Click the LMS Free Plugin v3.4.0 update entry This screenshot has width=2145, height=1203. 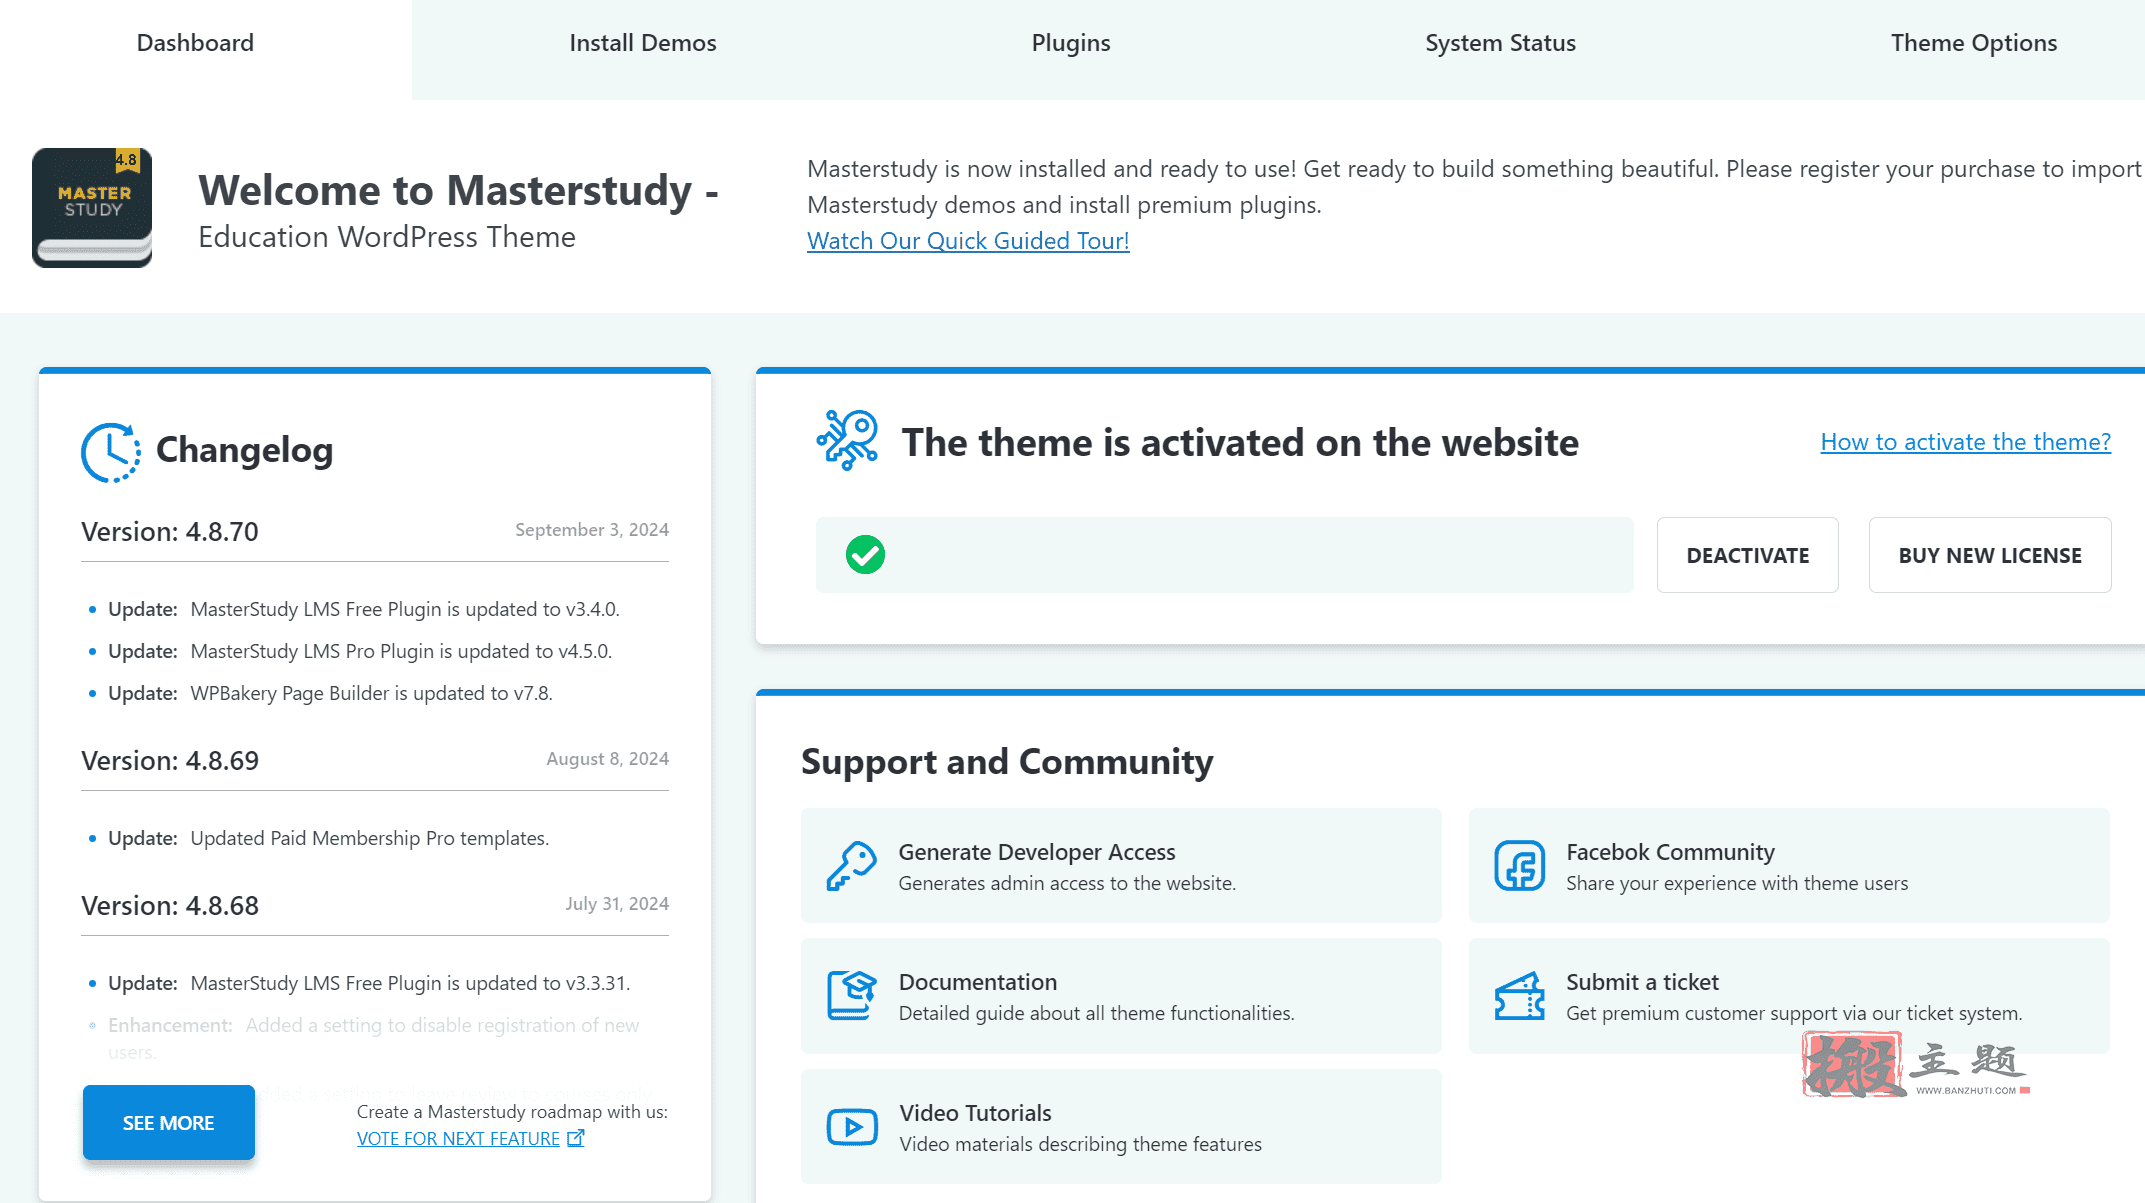[x=364, y=609]
